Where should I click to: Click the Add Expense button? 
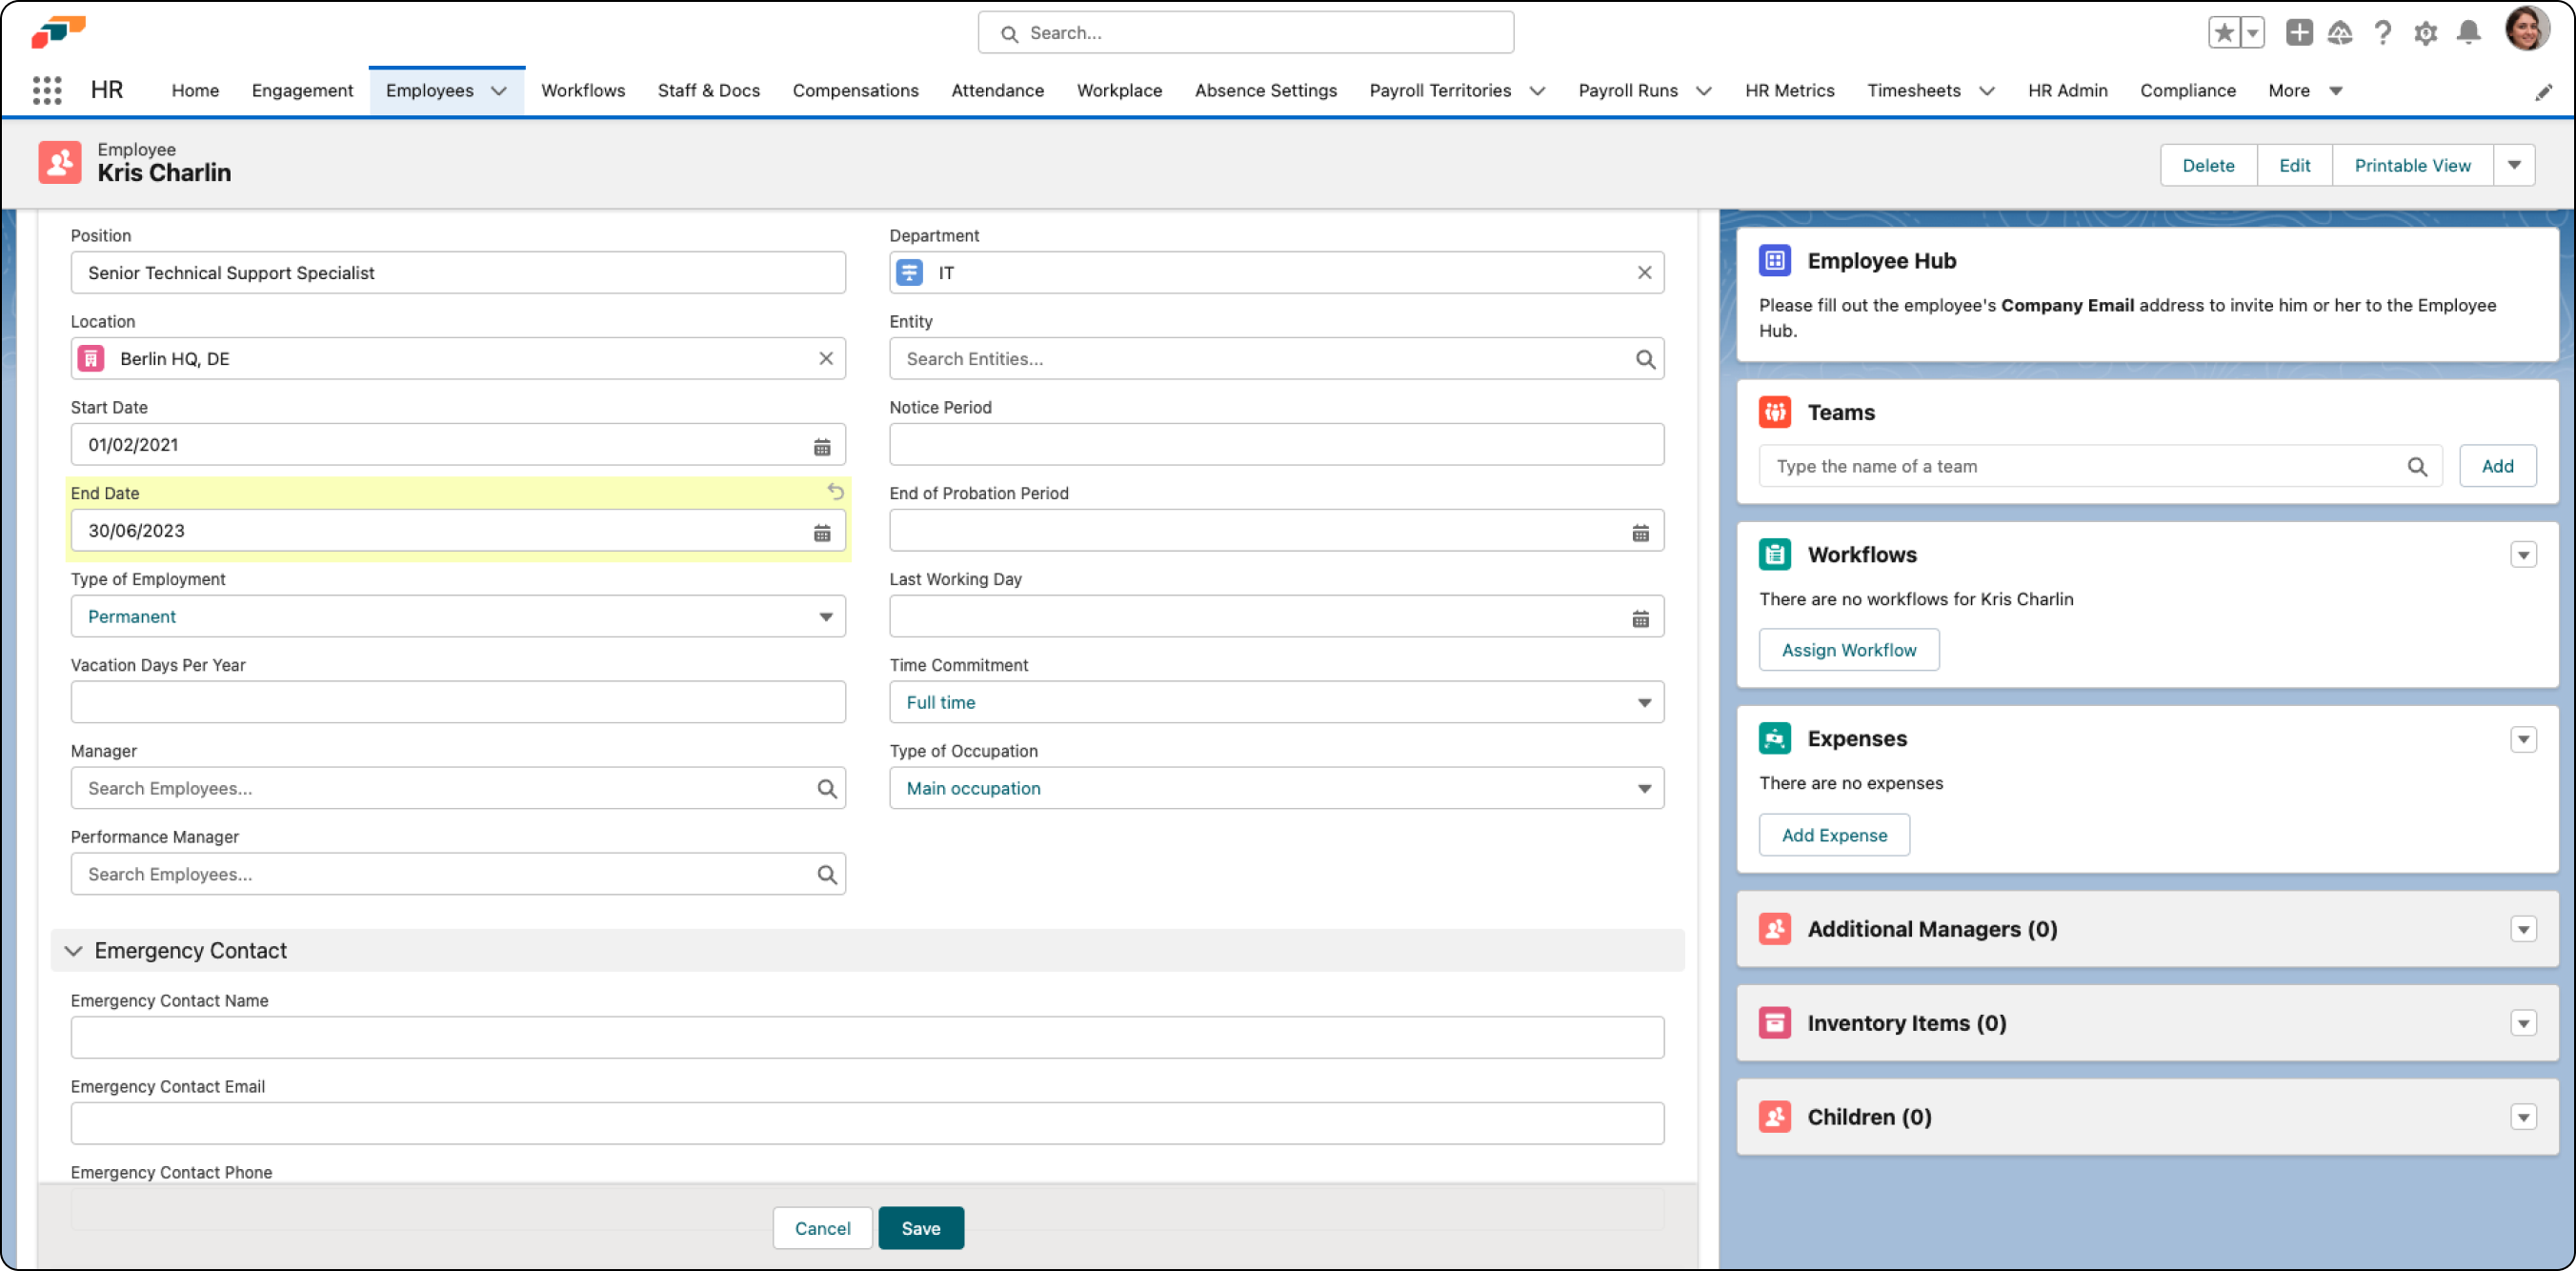[1834, 834]
